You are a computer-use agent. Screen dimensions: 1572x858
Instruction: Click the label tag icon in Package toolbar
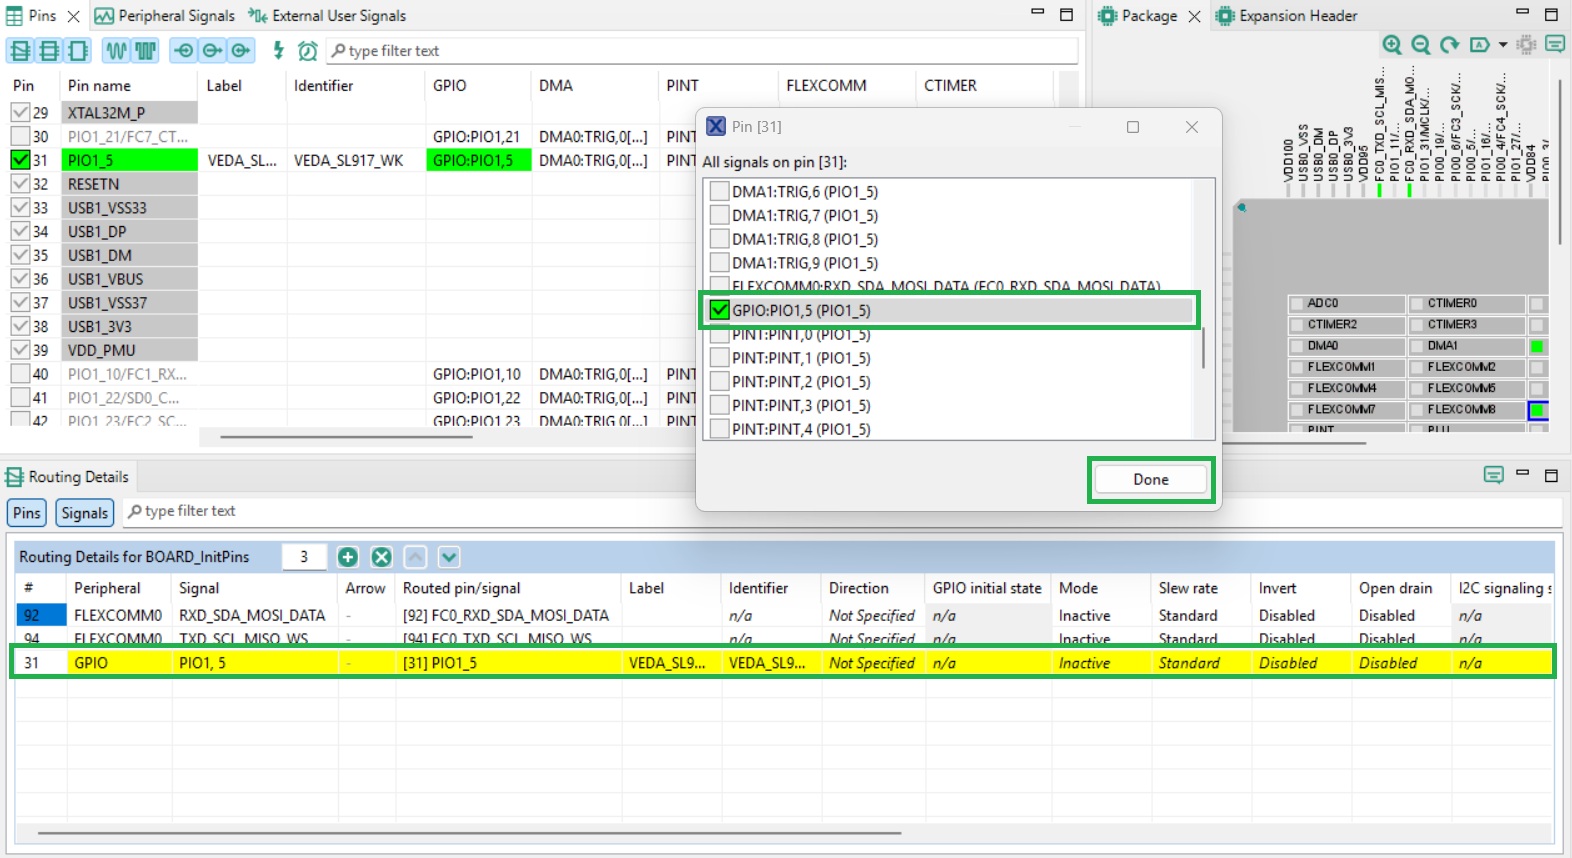1480,44
